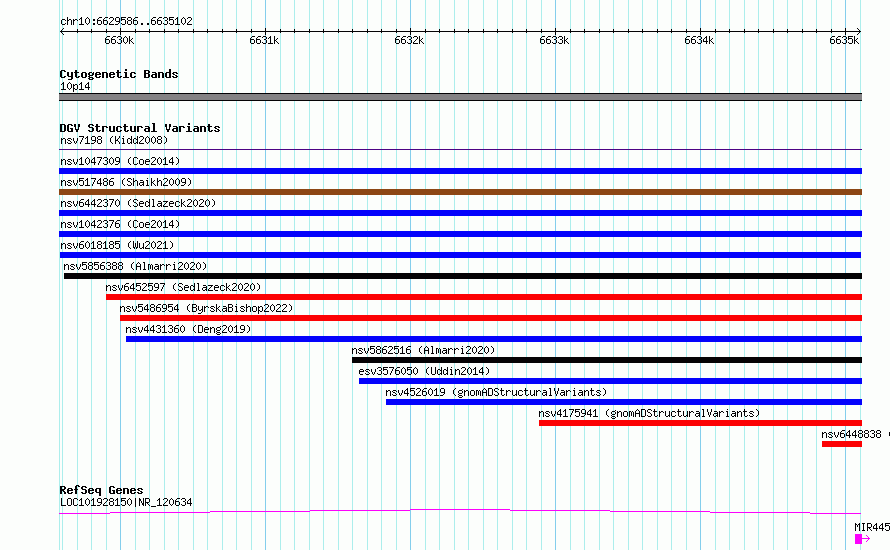The image size is (890, 550).
Task: Select the blue nsv4526019 variant bar
Action: [x=624, y=402]
